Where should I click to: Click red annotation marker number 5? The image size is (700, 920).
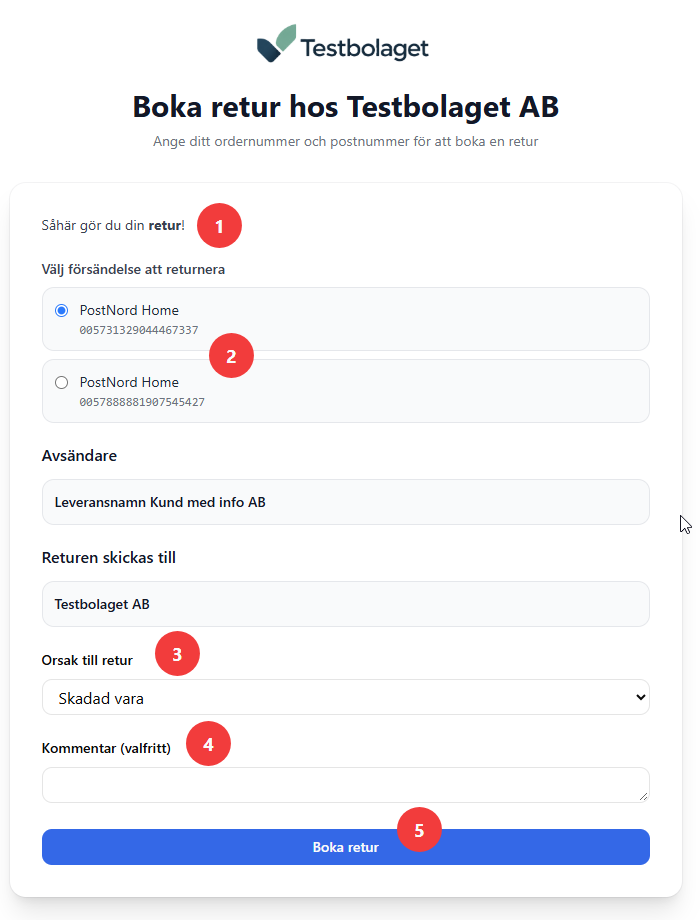[419, 830]
